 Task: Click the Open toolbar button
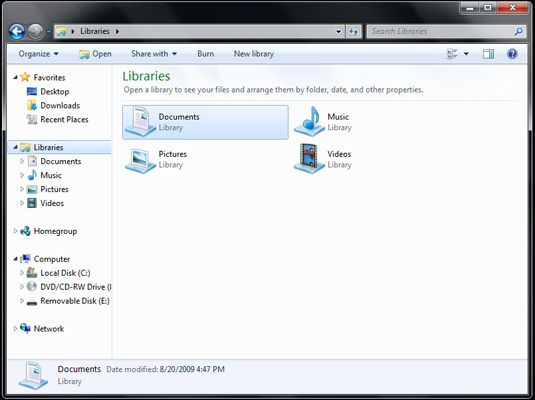point(95,54)
